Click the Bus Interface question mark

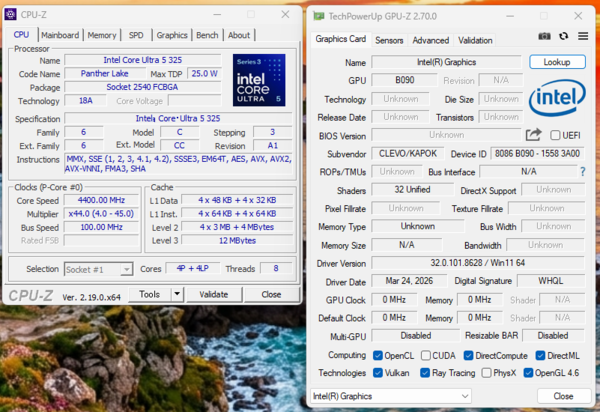pos(582,172)
